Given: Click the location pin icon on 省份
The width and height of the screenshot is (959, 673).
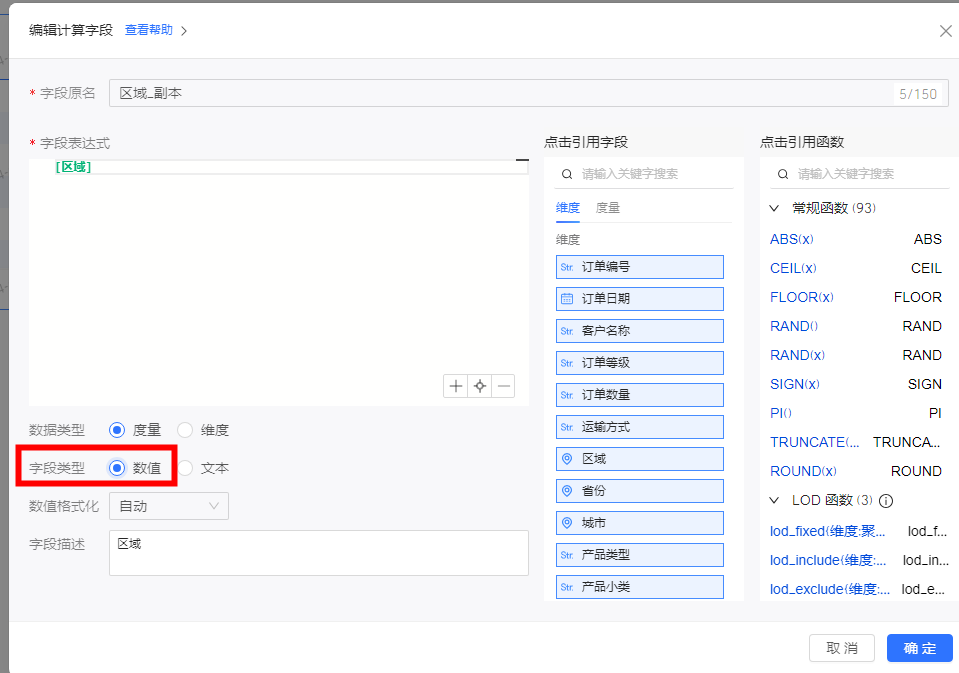Looking at the screenshot, I should pos(567,491).
